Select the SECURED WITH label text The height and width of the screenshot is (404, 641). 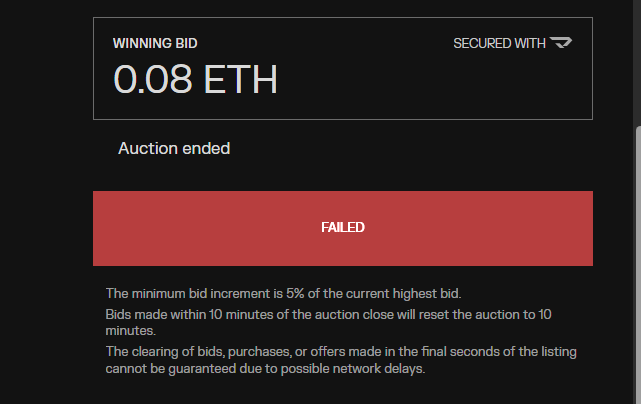tap(499, 43)
